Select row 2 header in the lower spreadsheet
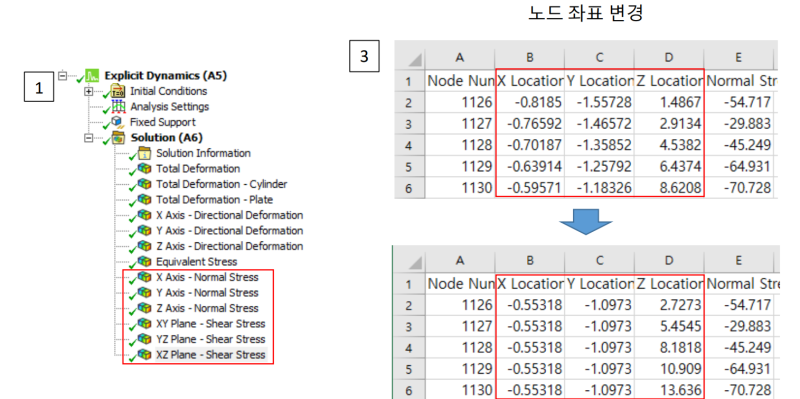The image size is (800, 399). point(410,305)
